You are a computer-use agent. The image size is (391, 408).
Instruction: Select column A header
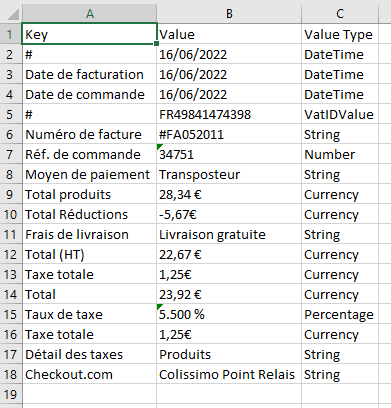[x=89, y=13]
